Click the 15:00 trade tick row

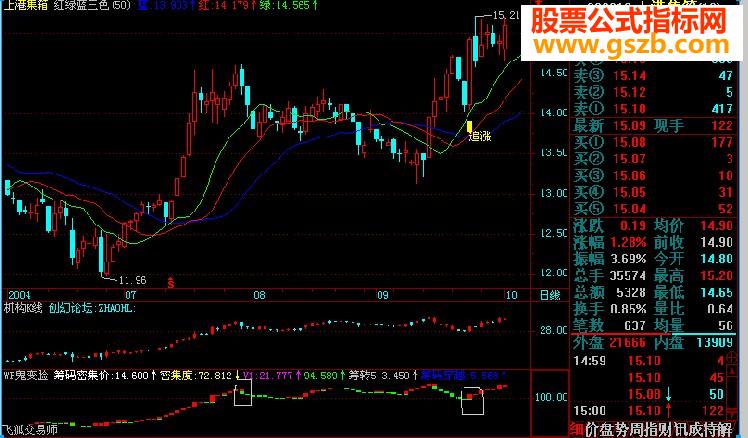coord(649,411)
